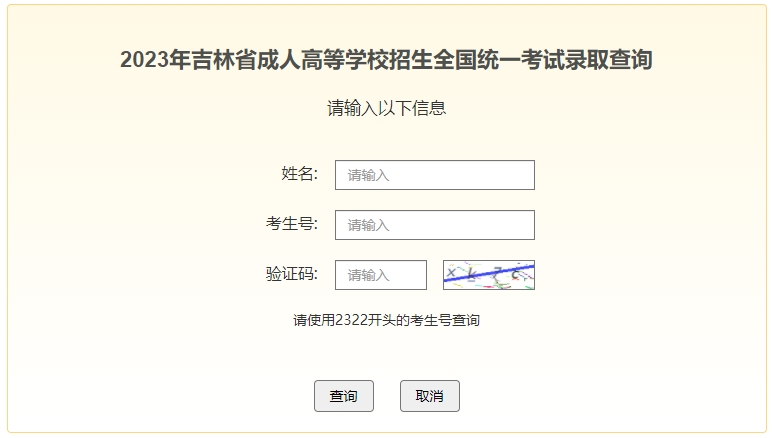Refresh the captcha verification image
This screenshot has width=772, height=438.
tap(489, 275)
